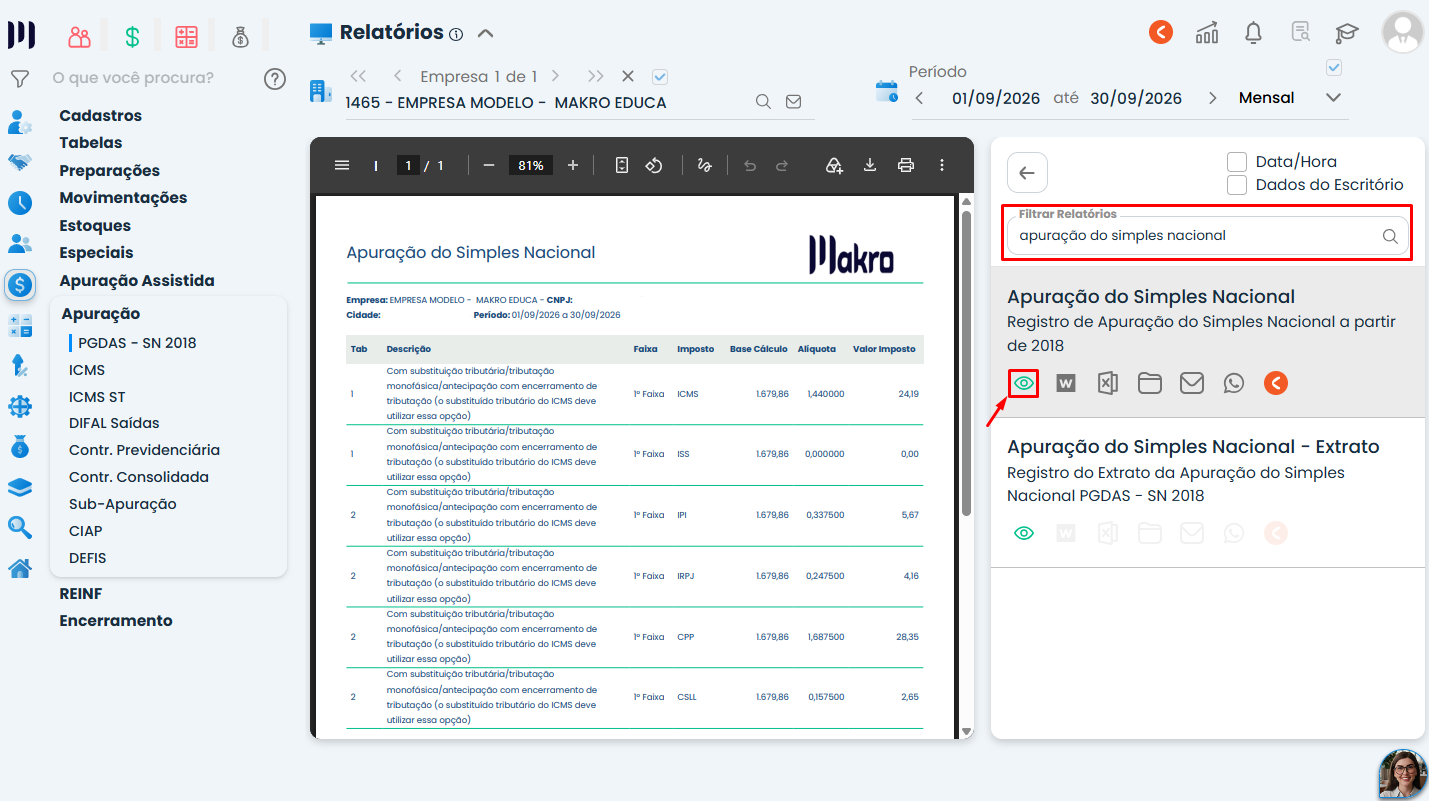This screenshot has height=801, width=1429.
Task: Collapse the Relatórios header chevron
Action: click(x=486, y=33)
